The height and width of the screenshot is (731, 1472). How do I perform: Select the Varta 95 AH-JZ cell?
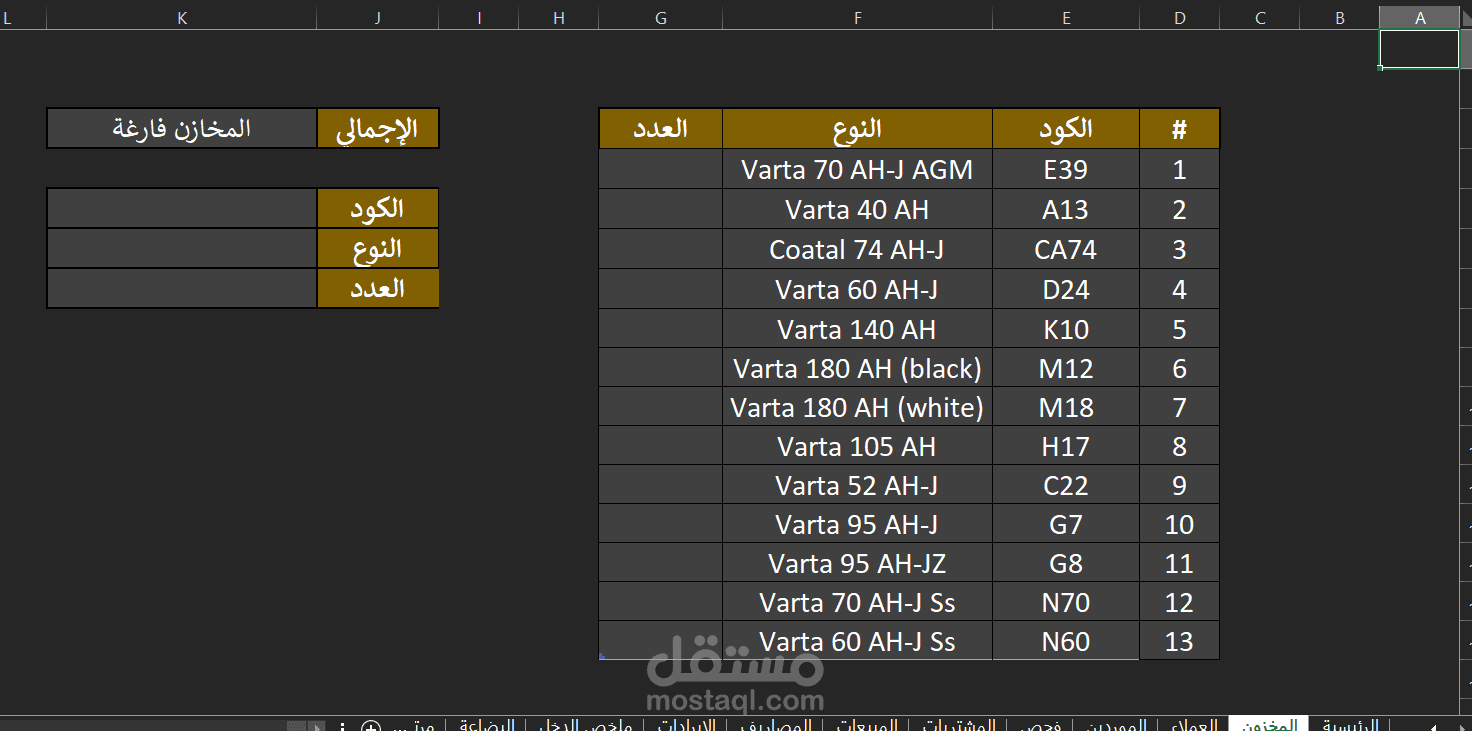tap(857, 563)
